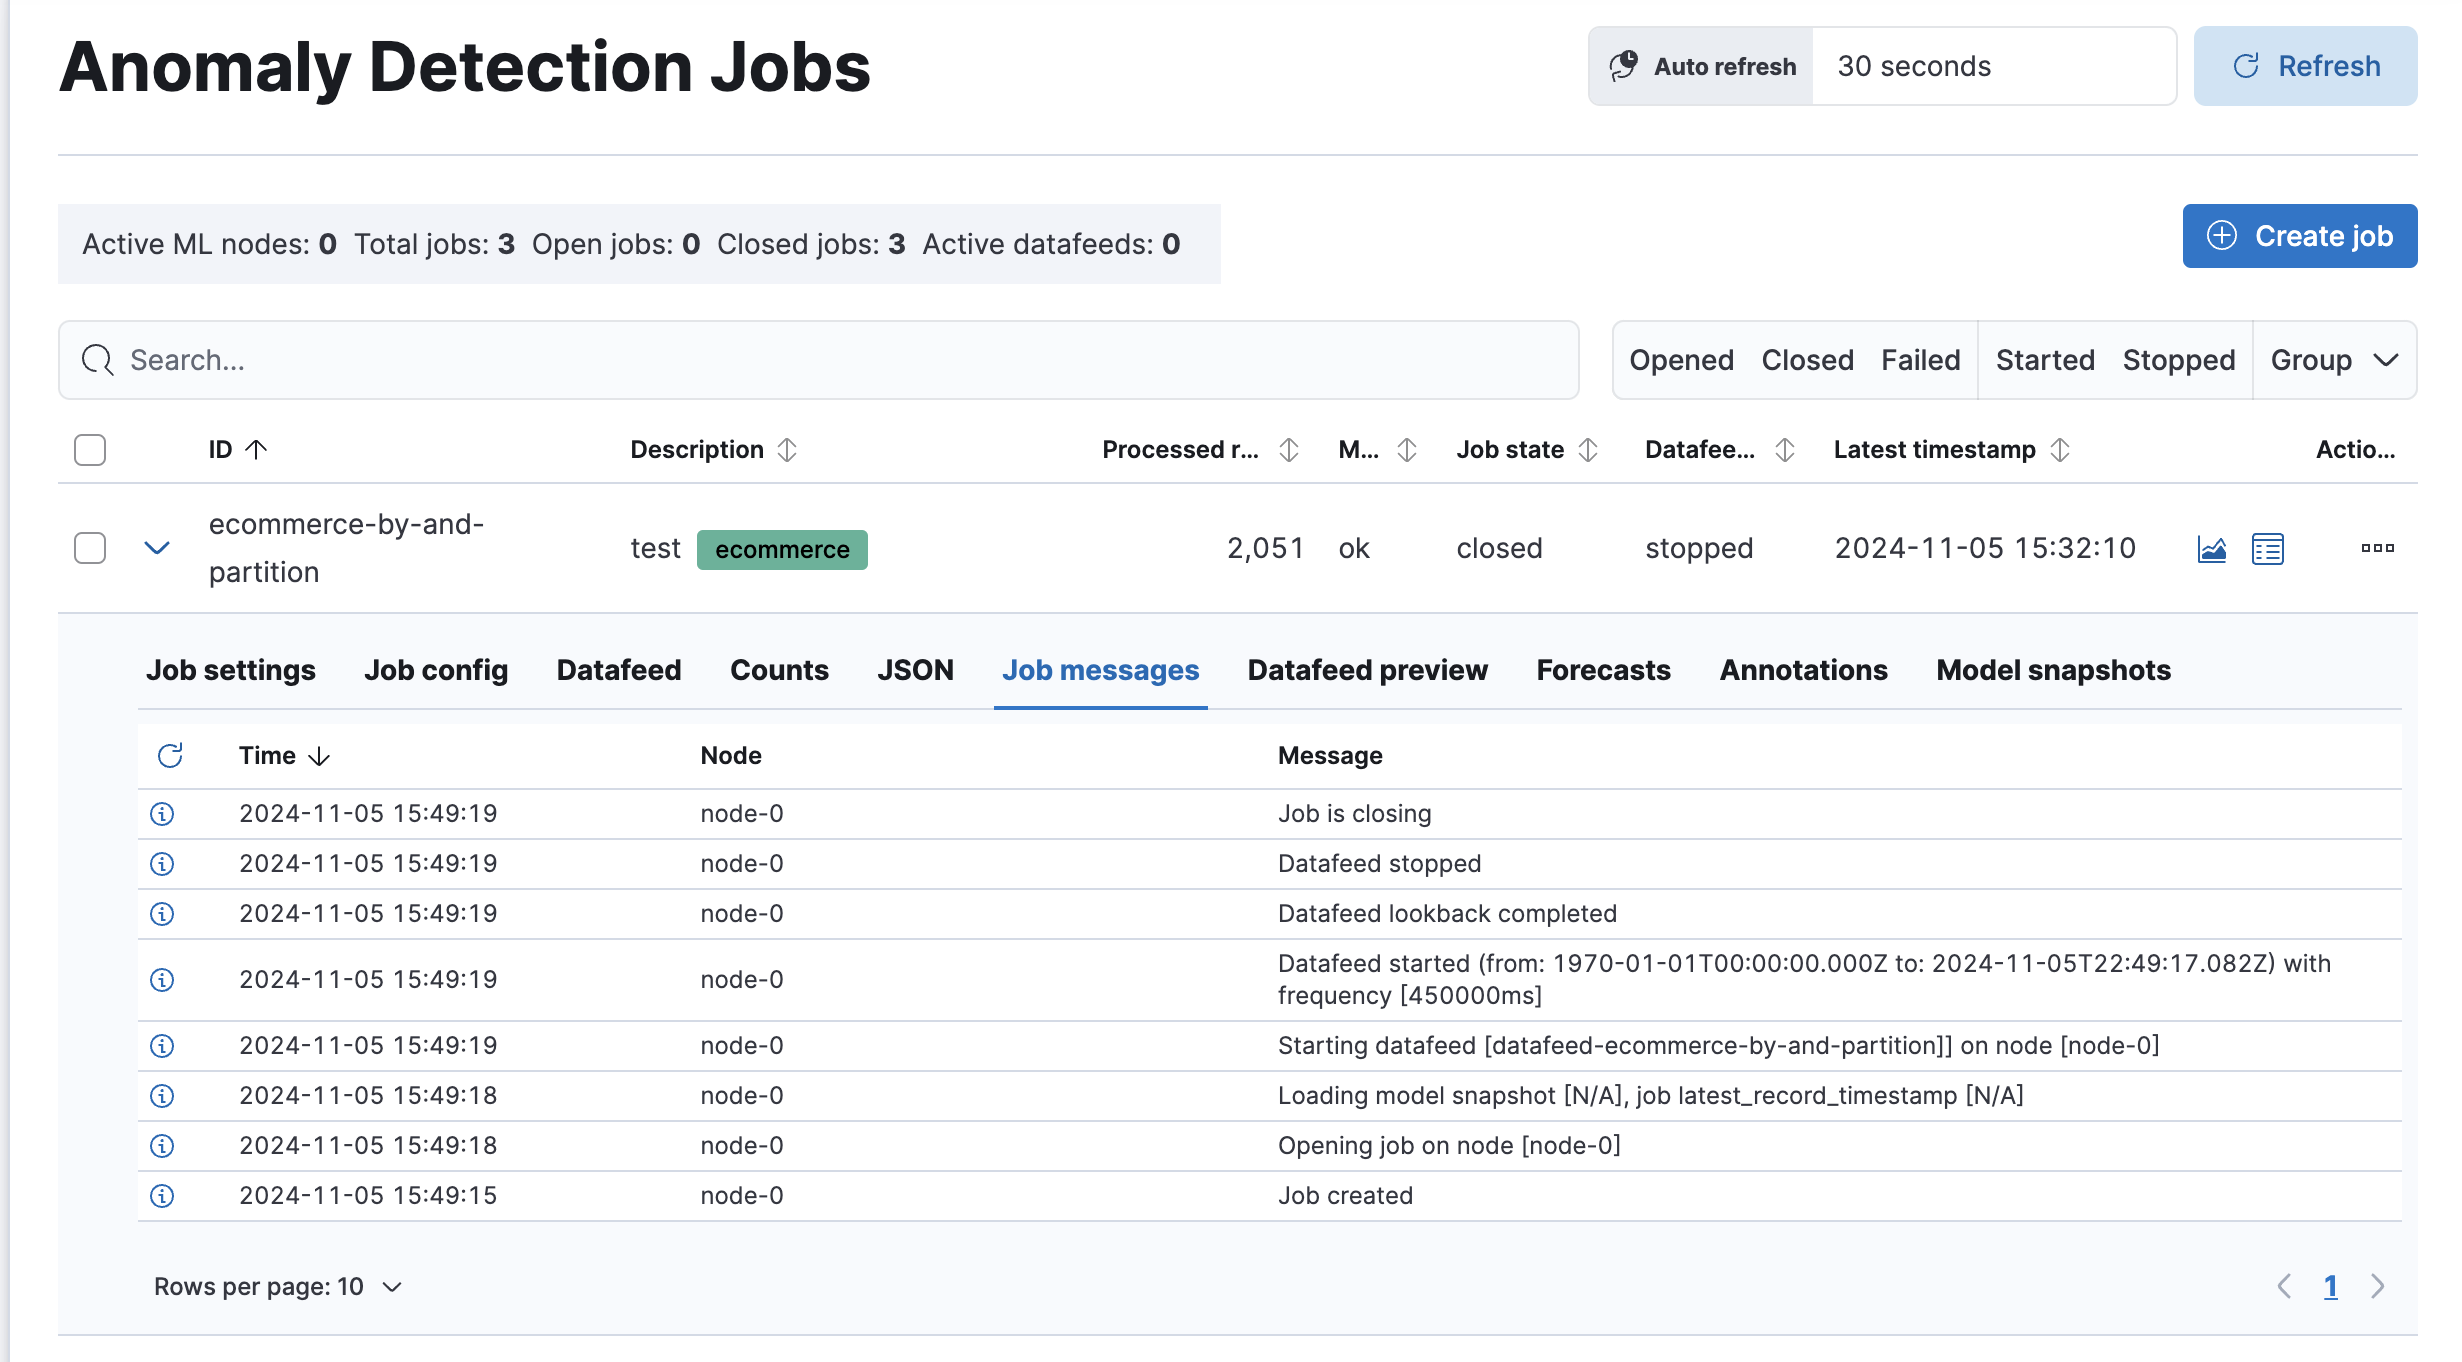
Task: Go to previous messages page arrow
Action: pyautogui.click(x=2284, y=1286)
